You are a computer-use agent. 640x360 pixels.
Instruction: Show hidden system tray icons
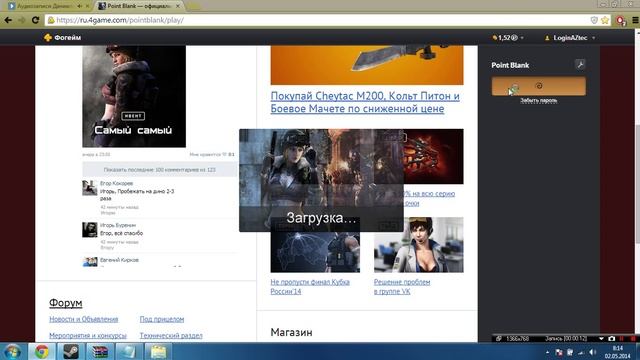pos(547,352)
